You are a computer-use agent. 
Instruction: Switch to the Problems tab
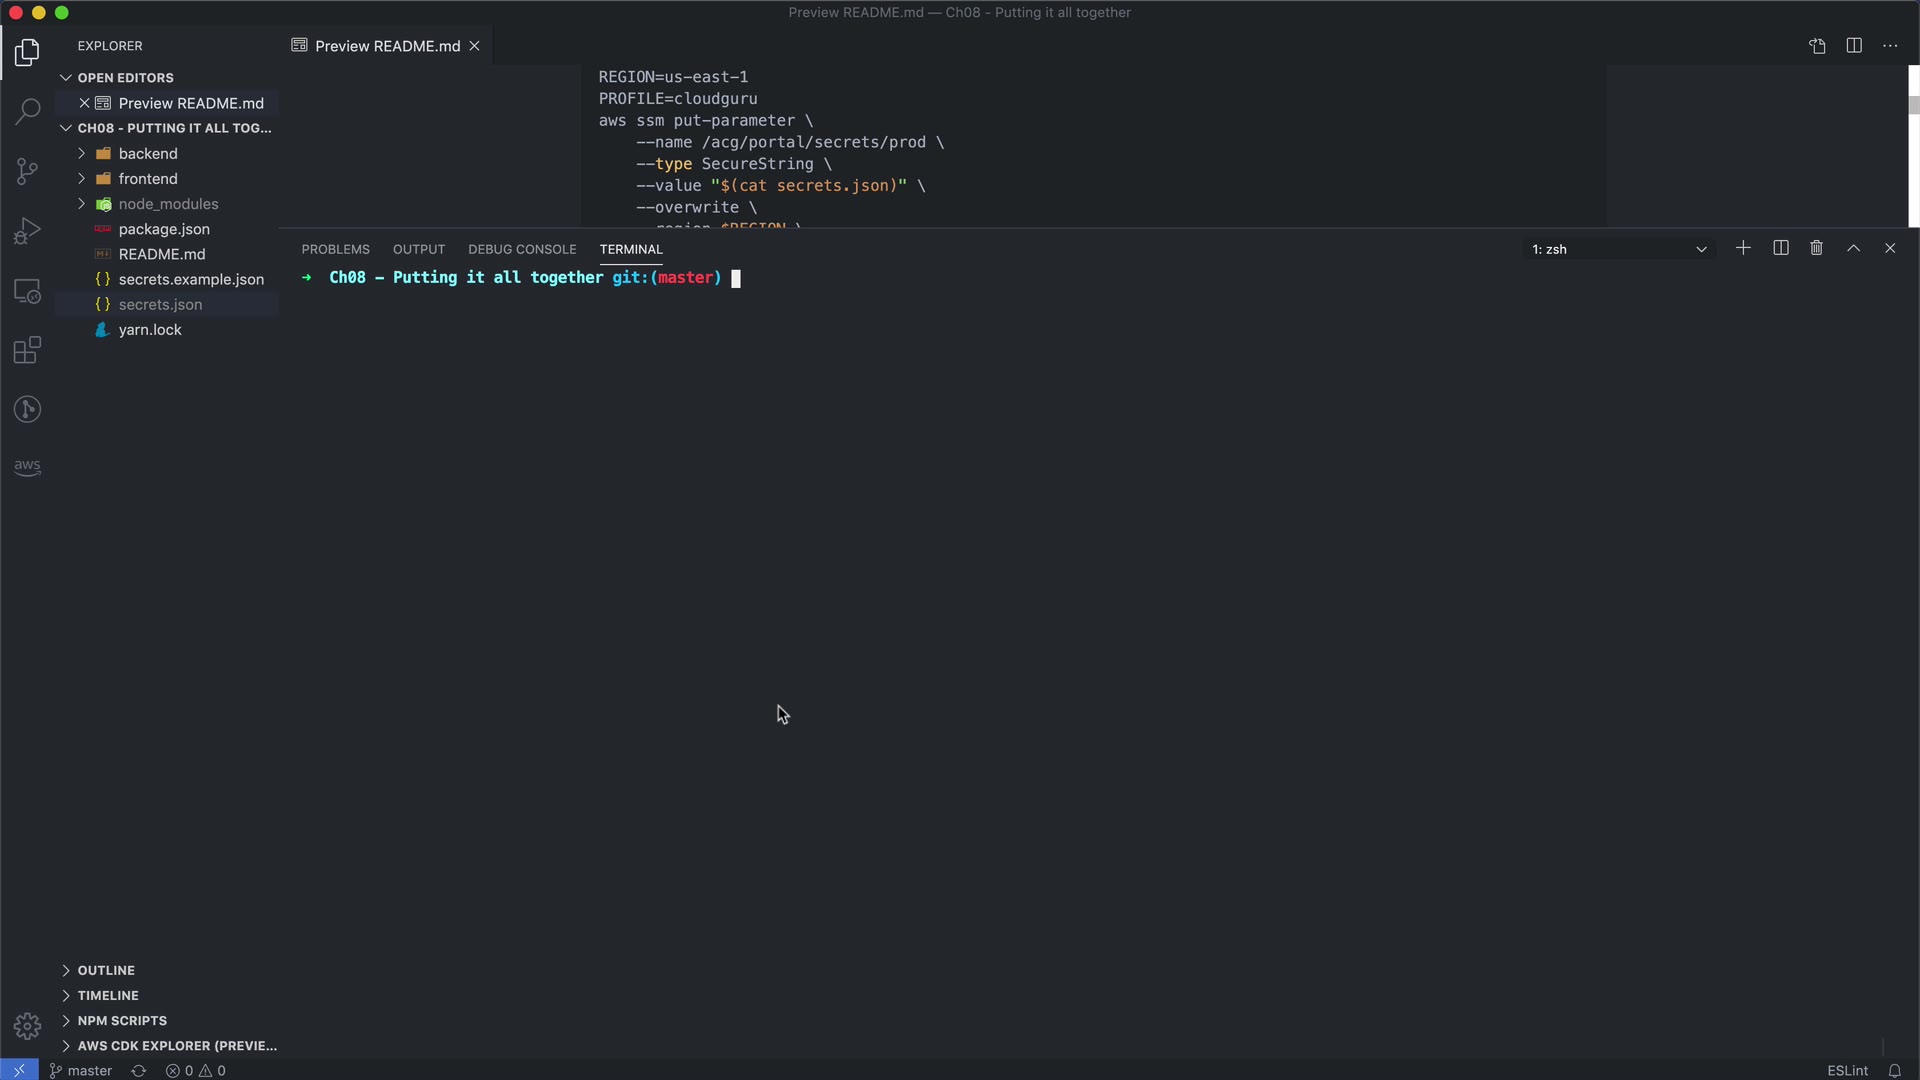[335, 249]
